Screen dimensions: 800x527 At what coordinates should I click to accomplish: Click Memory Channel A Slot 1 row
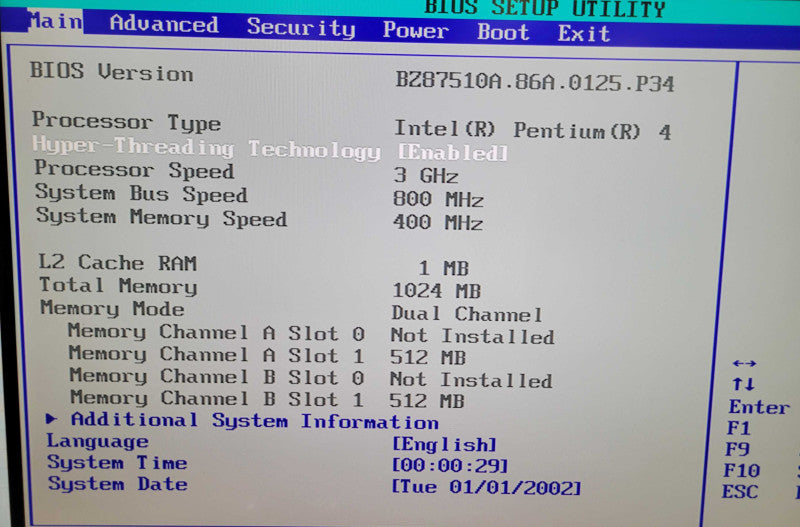267,355
